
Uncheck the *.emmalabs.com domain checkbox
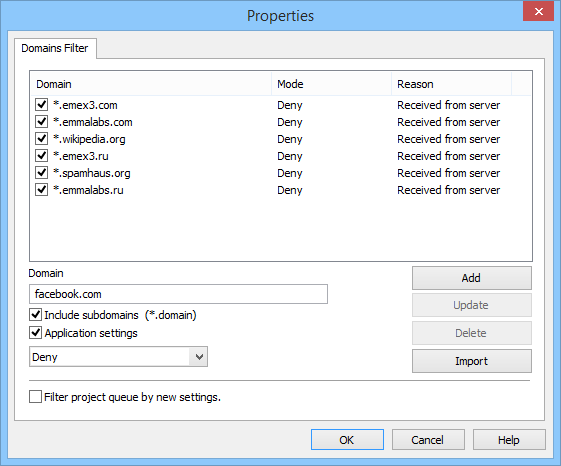pos(42,122)
